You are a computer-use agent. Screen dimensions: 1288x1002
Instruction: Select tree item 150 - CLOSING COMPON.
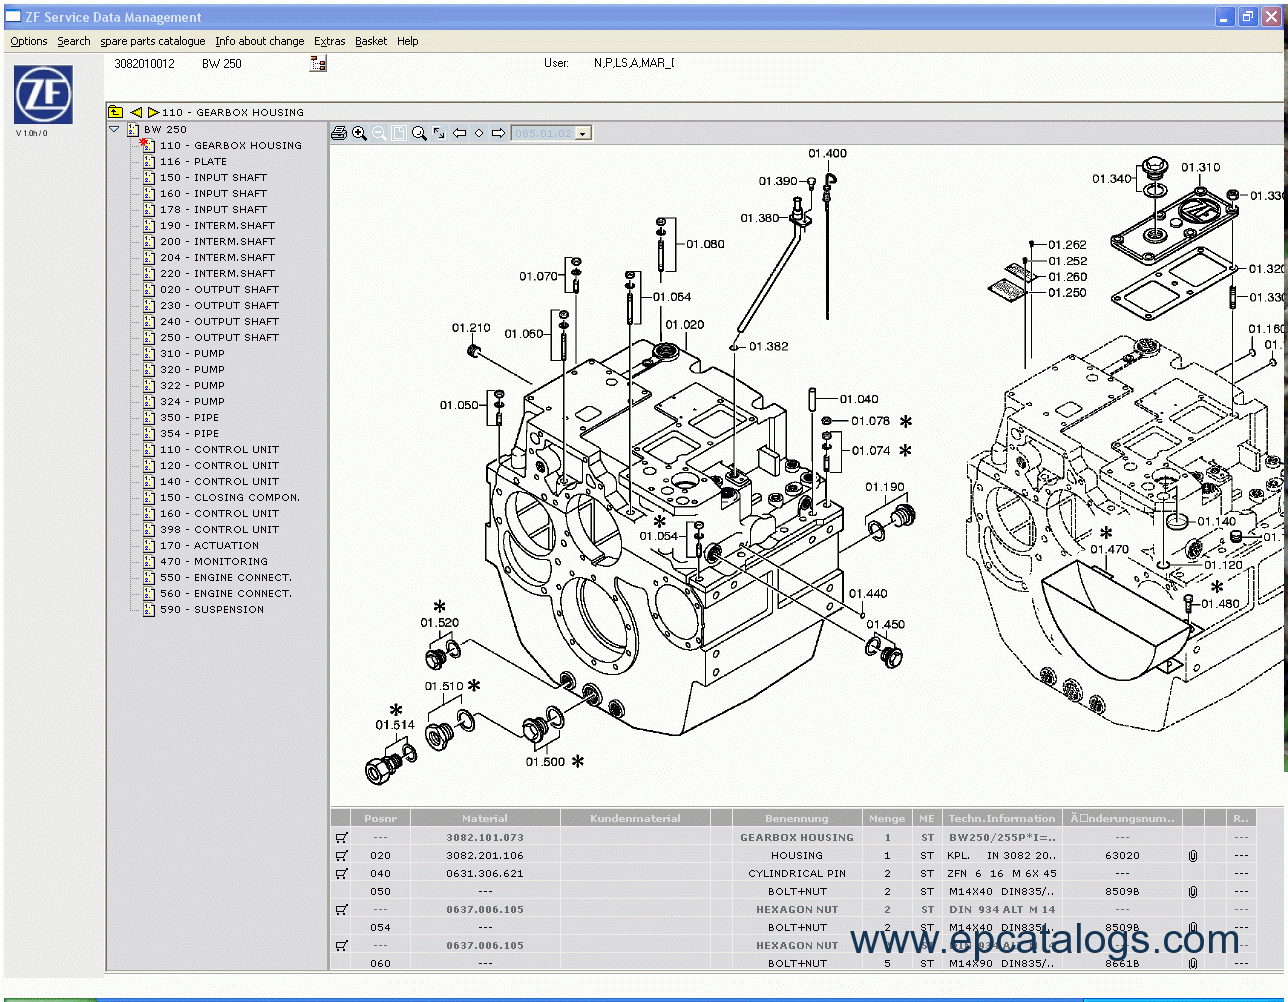230,497
